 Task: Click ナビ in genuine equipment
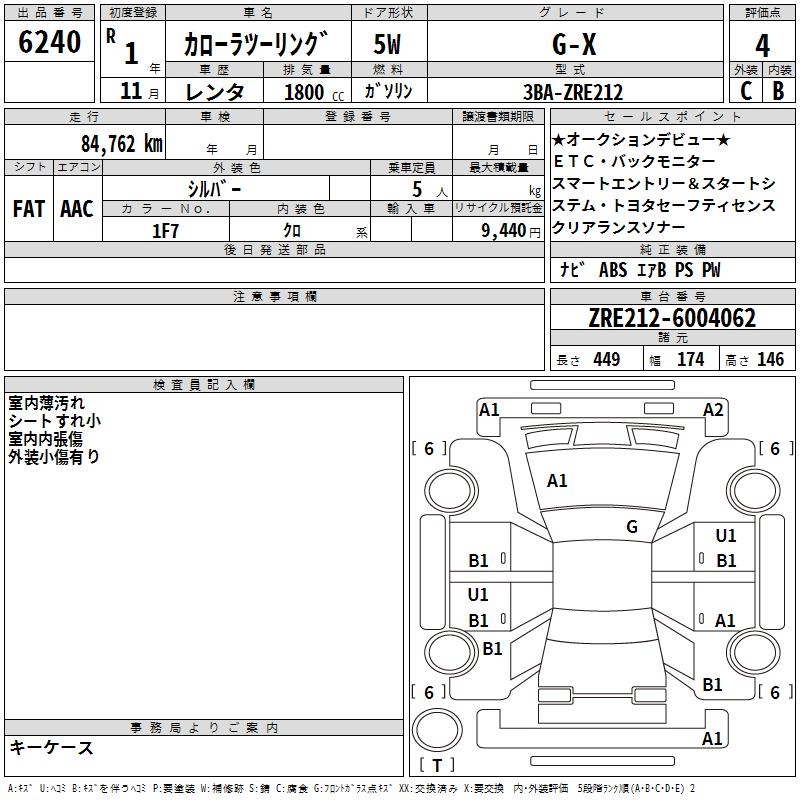click(572, 269)
